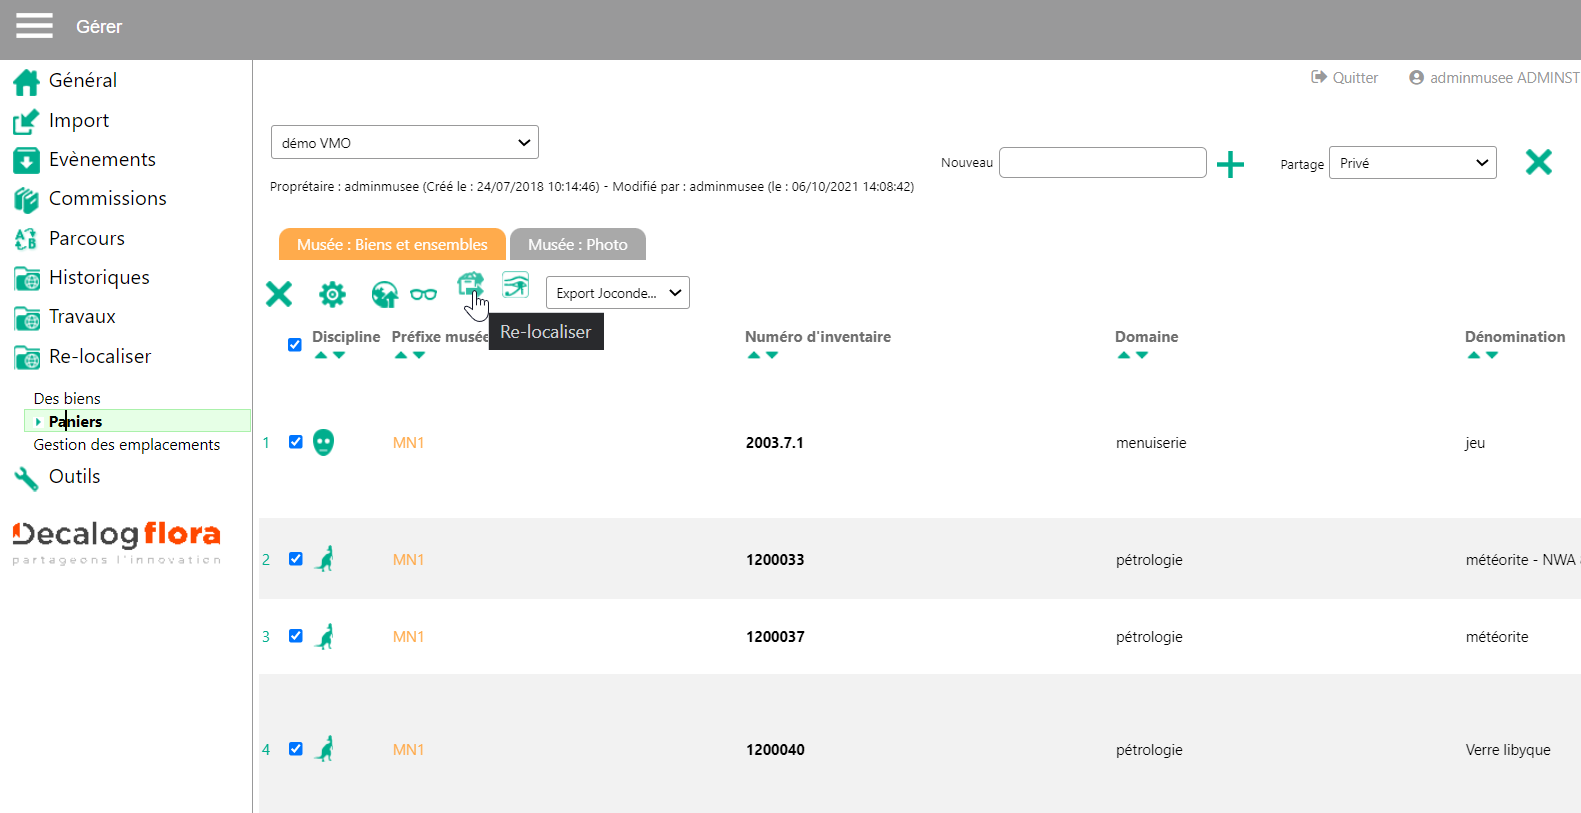Open Gestion des emplacements link
The height and width of the screenshot is (813, 1581).
pos(127,445)
